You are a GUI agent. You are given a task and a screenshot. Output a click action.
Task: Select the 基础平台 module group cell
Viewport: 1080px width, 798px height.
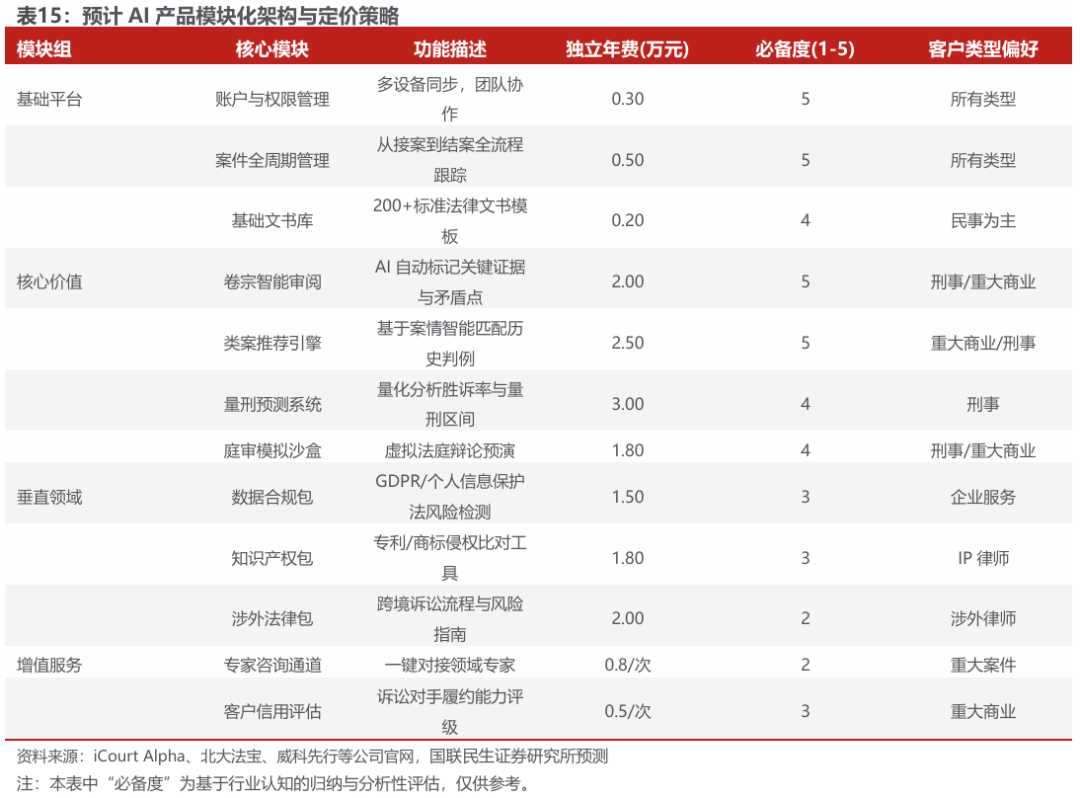click(x=50, y=99)
